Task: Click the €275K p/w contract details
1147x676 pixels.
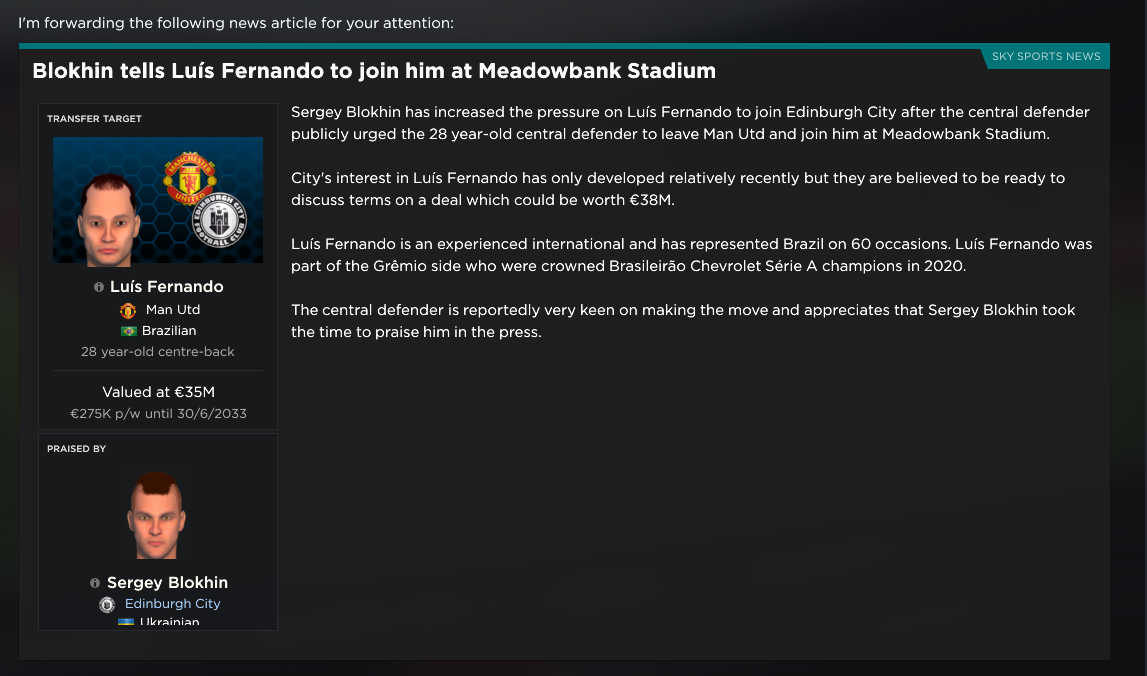Action: (158, 413)
